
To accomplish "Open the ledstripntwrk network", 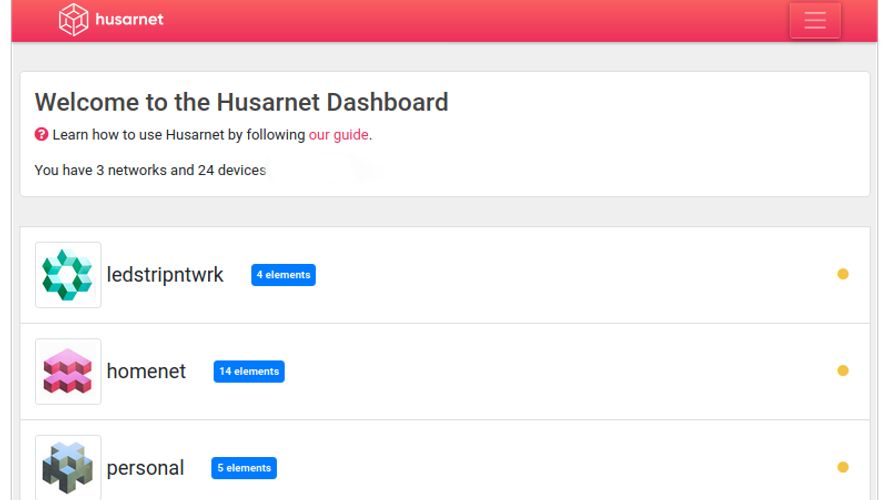I will point(165,275).
